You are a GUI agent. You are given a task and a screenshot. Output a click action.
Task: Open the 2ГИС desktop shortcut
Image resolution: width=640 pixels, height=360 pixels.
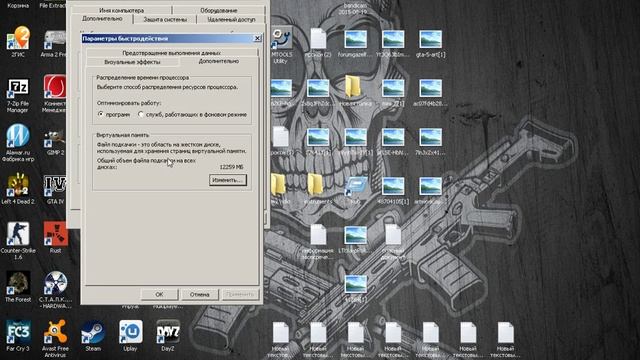click(x=18, y=40)
